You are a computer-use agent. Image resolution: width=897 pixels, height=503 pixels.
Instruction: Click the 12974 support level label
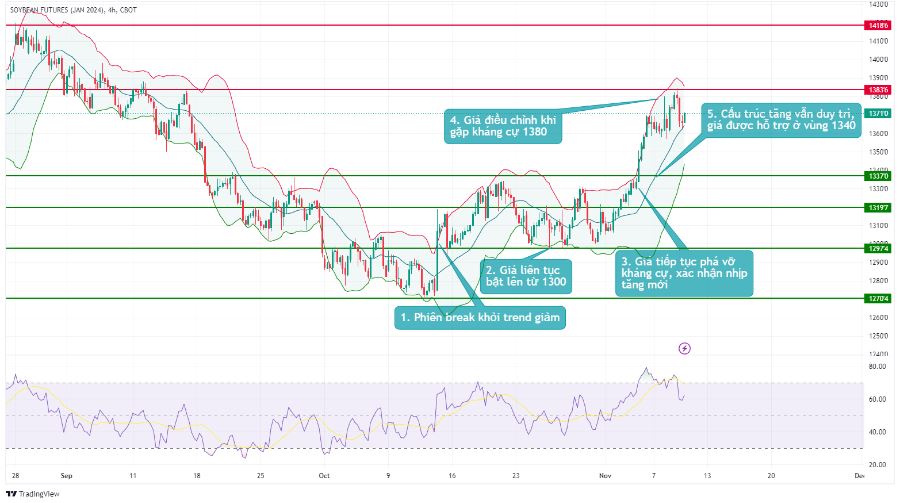(x=878, y=248)
